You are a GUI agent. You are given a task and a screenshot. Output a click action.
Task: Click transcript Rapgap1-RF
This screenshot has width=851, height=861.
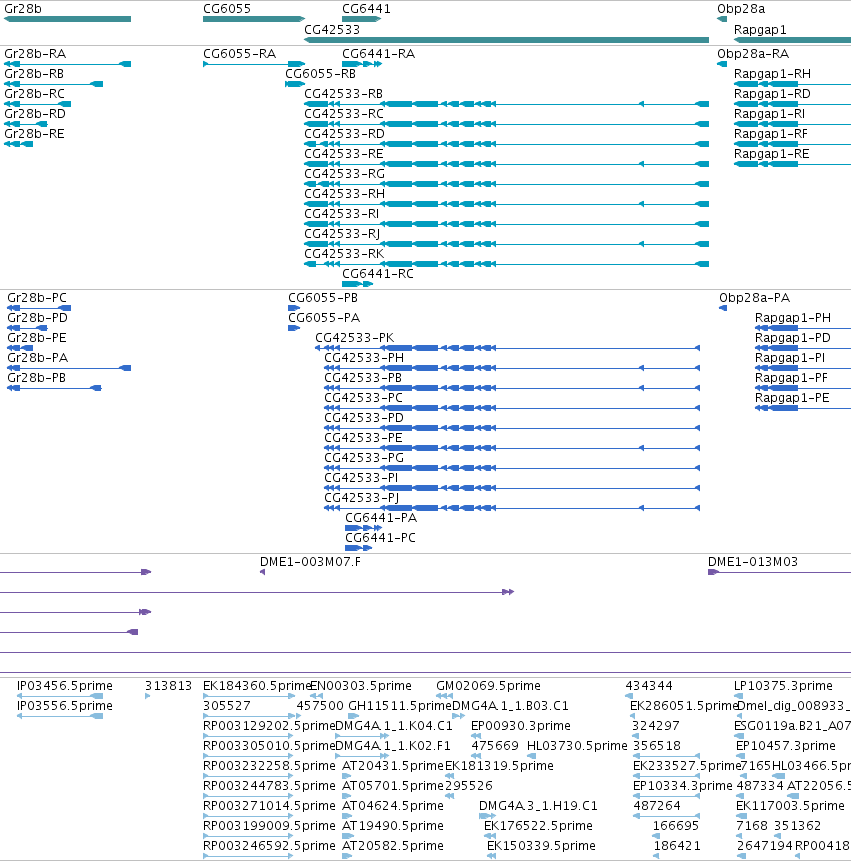[771, 134]
